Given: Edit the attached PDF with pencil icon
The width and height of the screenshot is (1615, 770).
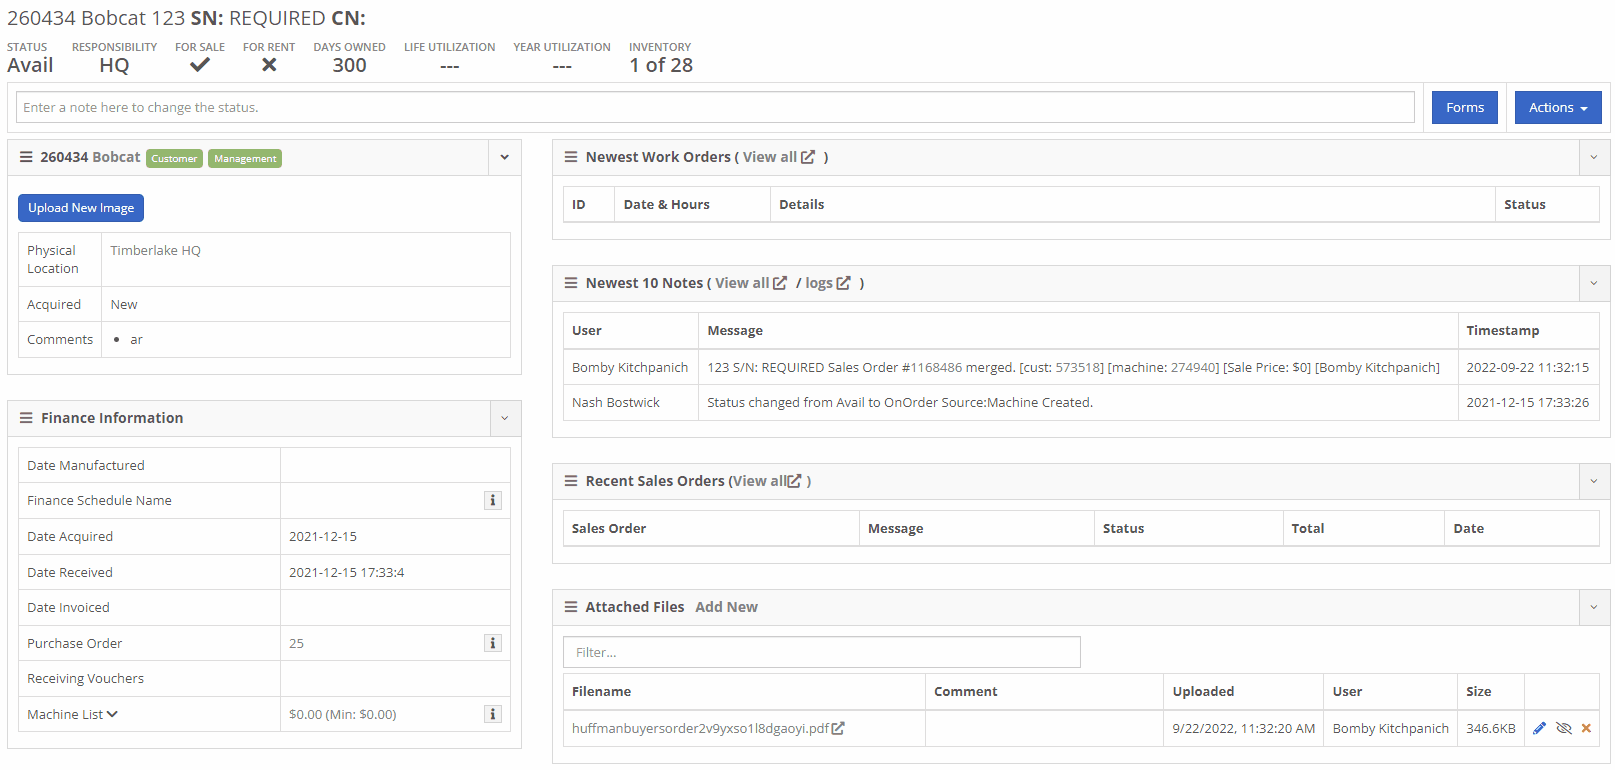Looking at the screenshot, I should coord(1540,728).
